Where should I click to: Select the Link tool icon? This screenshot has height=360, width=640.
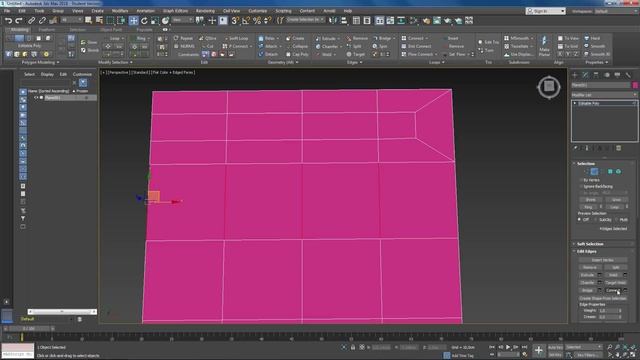click(31, 20)
